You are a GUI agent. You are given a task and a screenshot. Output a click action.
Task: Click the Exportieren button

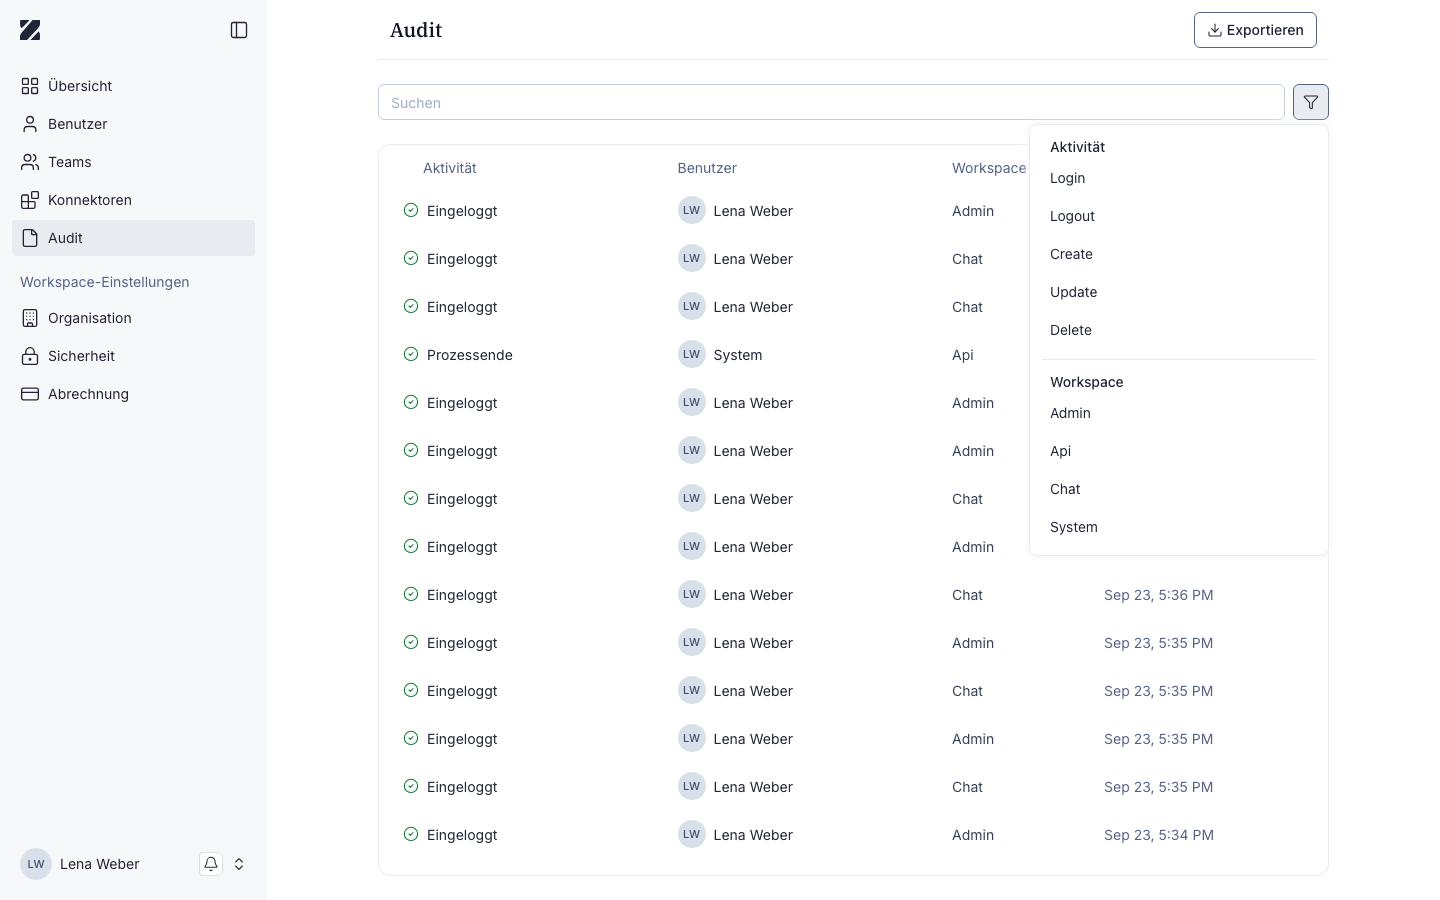click(x=1255, y=30)
